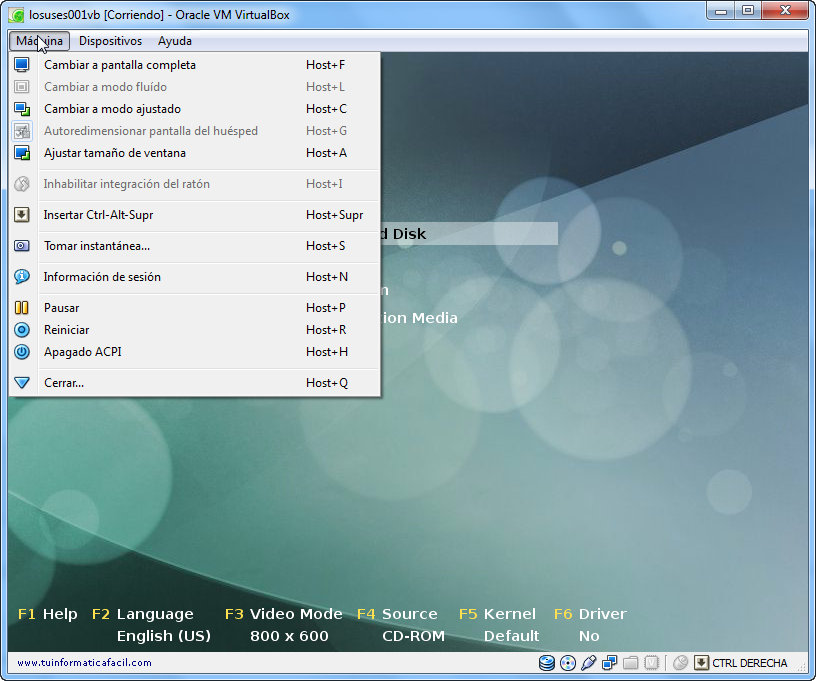Viewport: 816px width, 681px height.
Task: Click the mouse capture status icon
Action: coord(680,663)
